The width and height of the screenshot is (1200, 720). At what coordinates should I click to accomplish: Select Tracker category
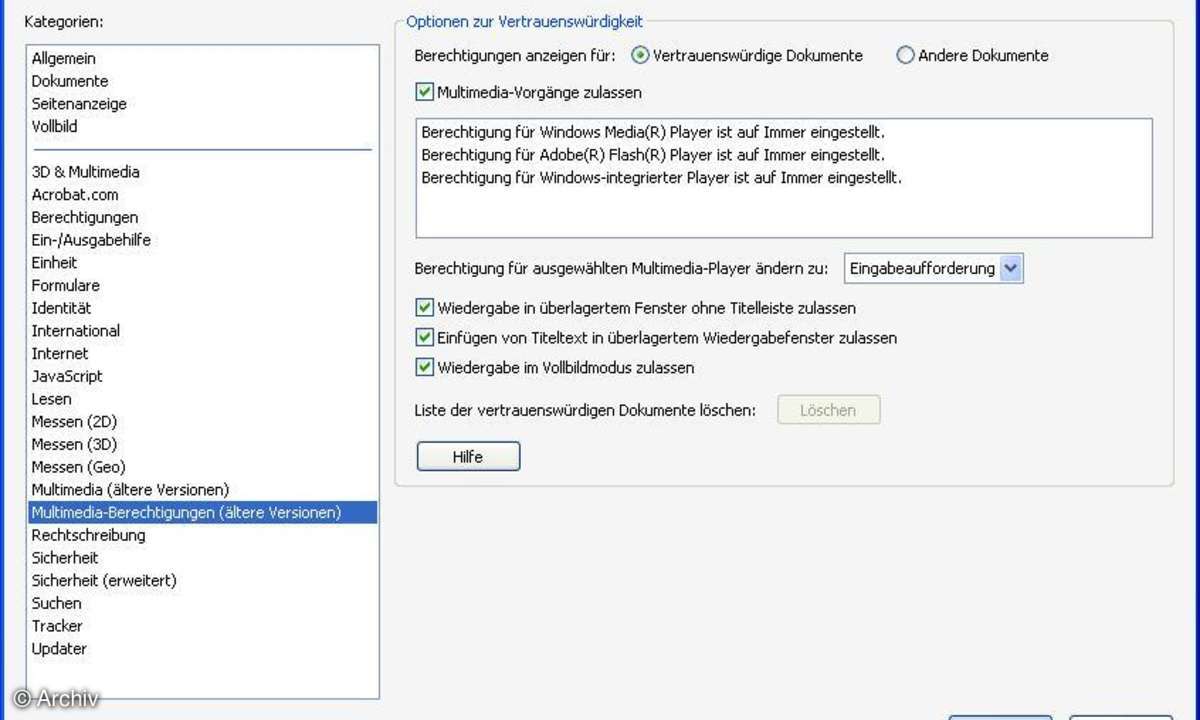[57, 626]
